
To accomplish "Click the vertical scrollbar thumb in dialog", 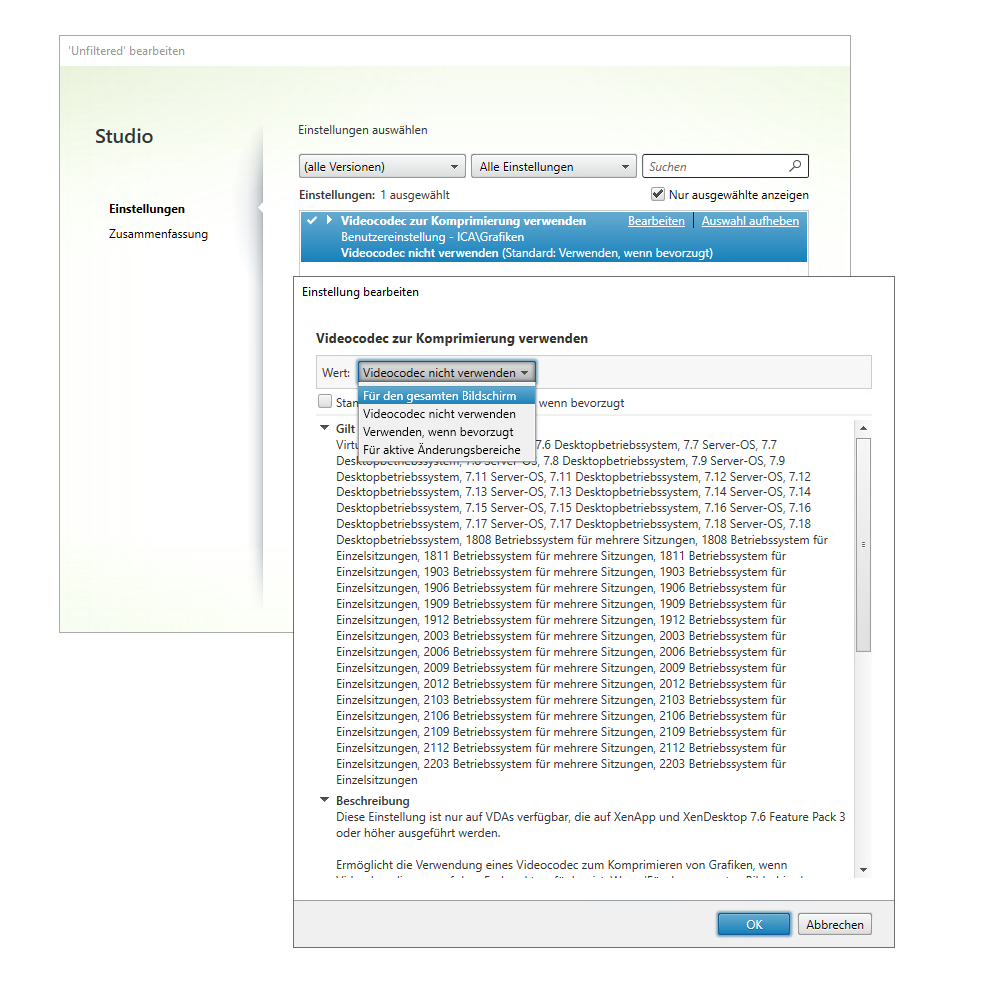I will click(x=863, y=545).
